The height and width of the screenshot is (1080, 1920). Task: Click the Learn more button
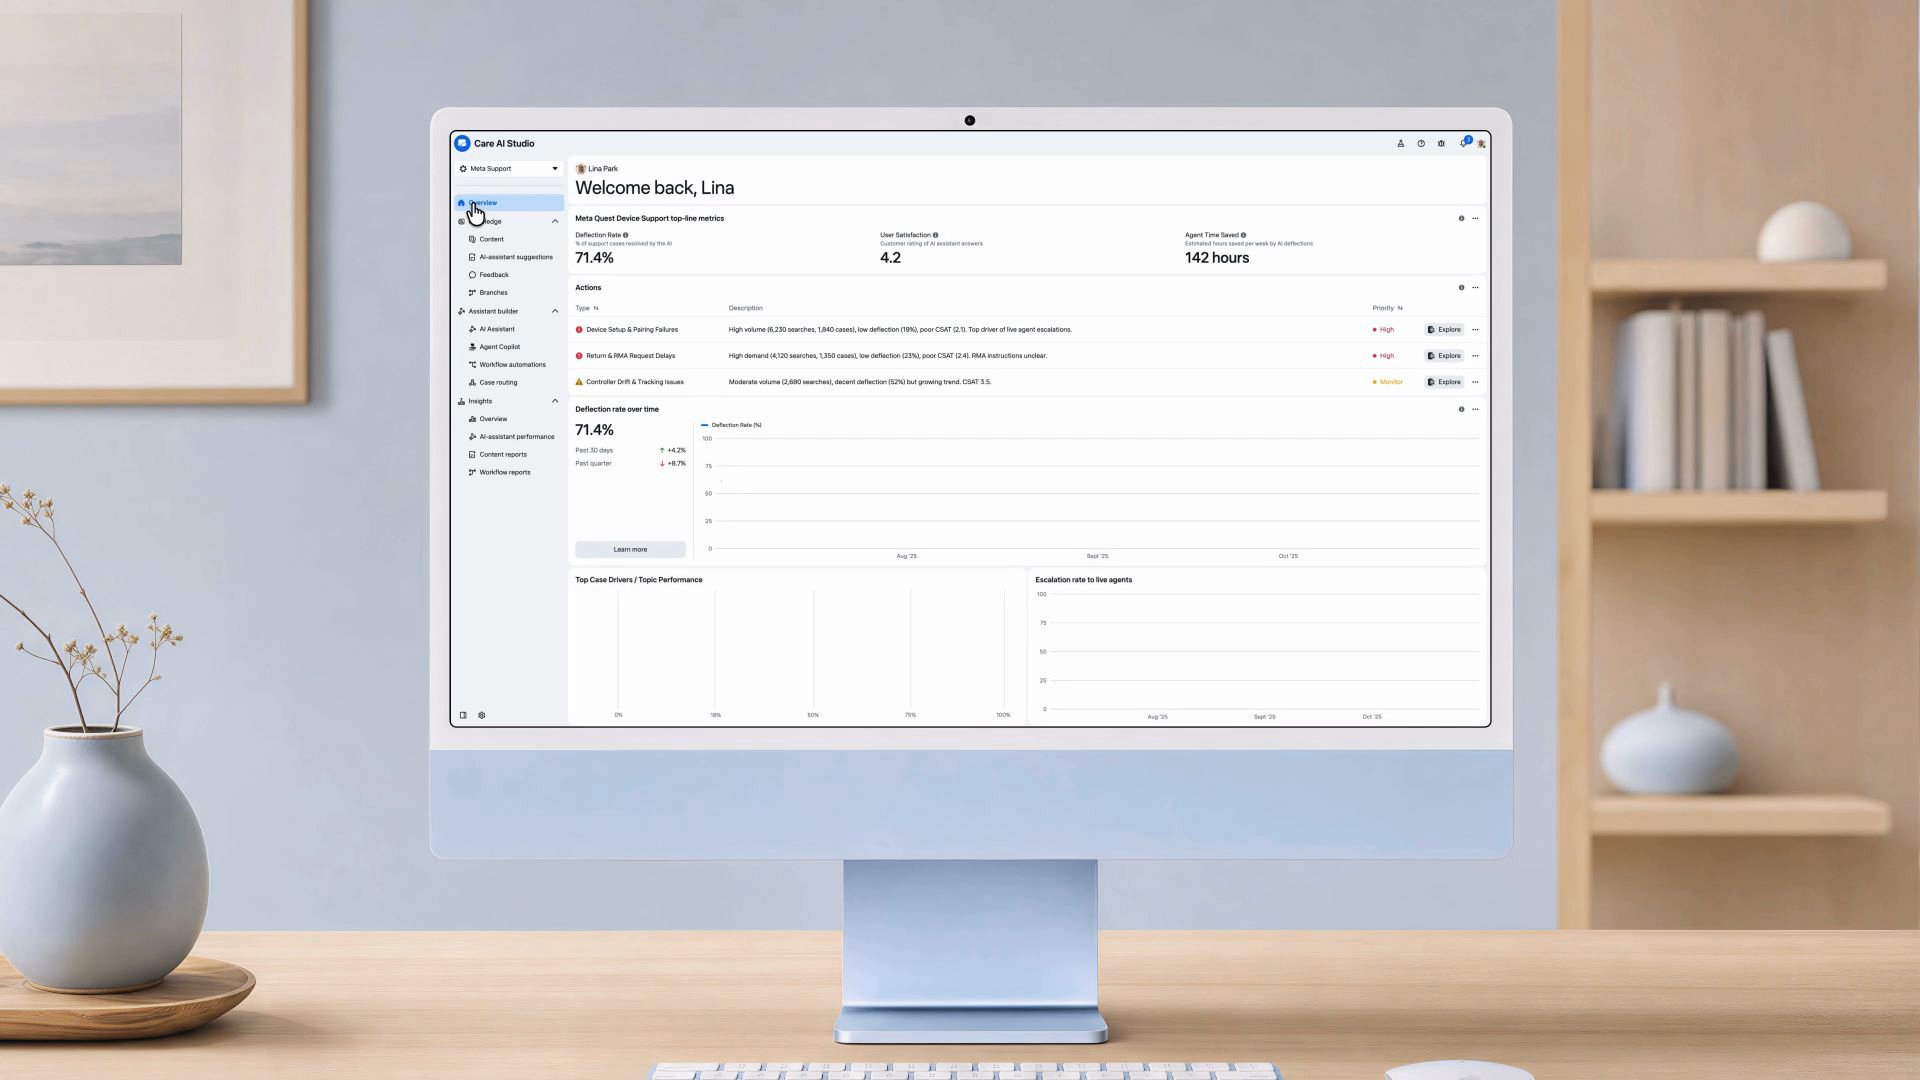pos(630,549)
